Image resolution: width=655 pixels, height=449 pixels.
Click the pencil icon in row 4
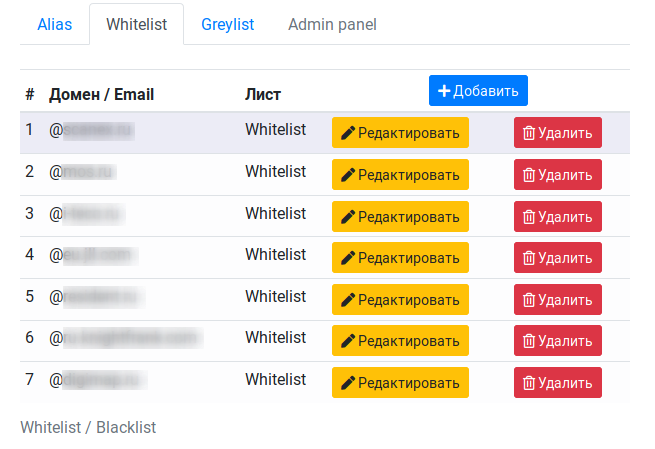pos(348,258)
